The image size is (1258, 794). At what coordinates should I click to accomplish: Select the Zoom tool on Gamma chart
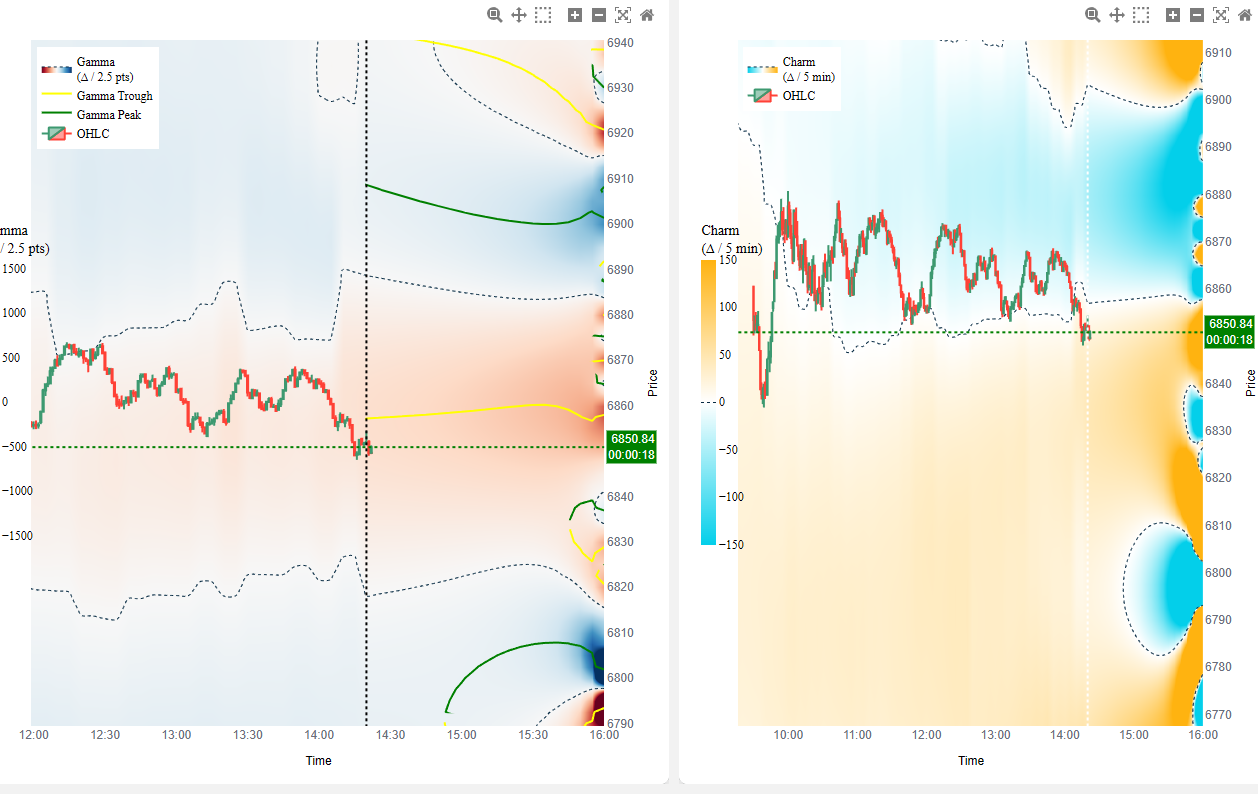point(495,15)
